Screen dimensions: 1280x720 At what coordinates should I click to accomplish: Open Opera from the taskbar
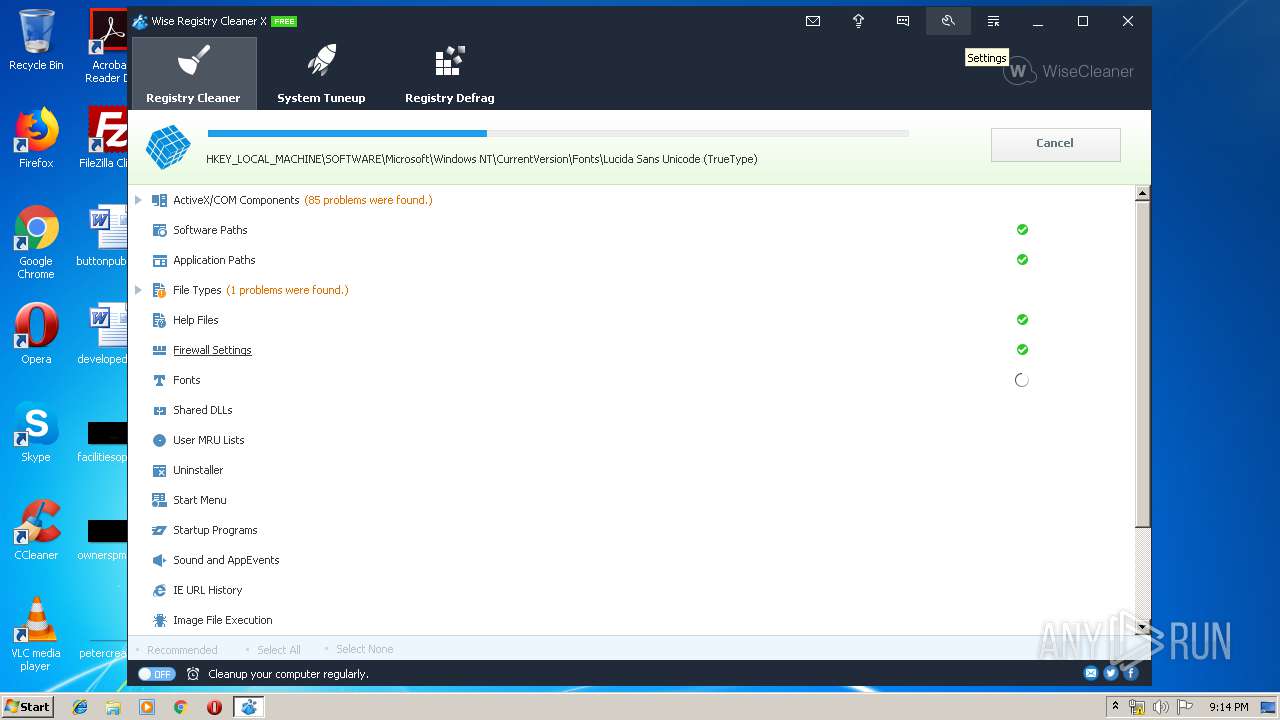point(214,707)
